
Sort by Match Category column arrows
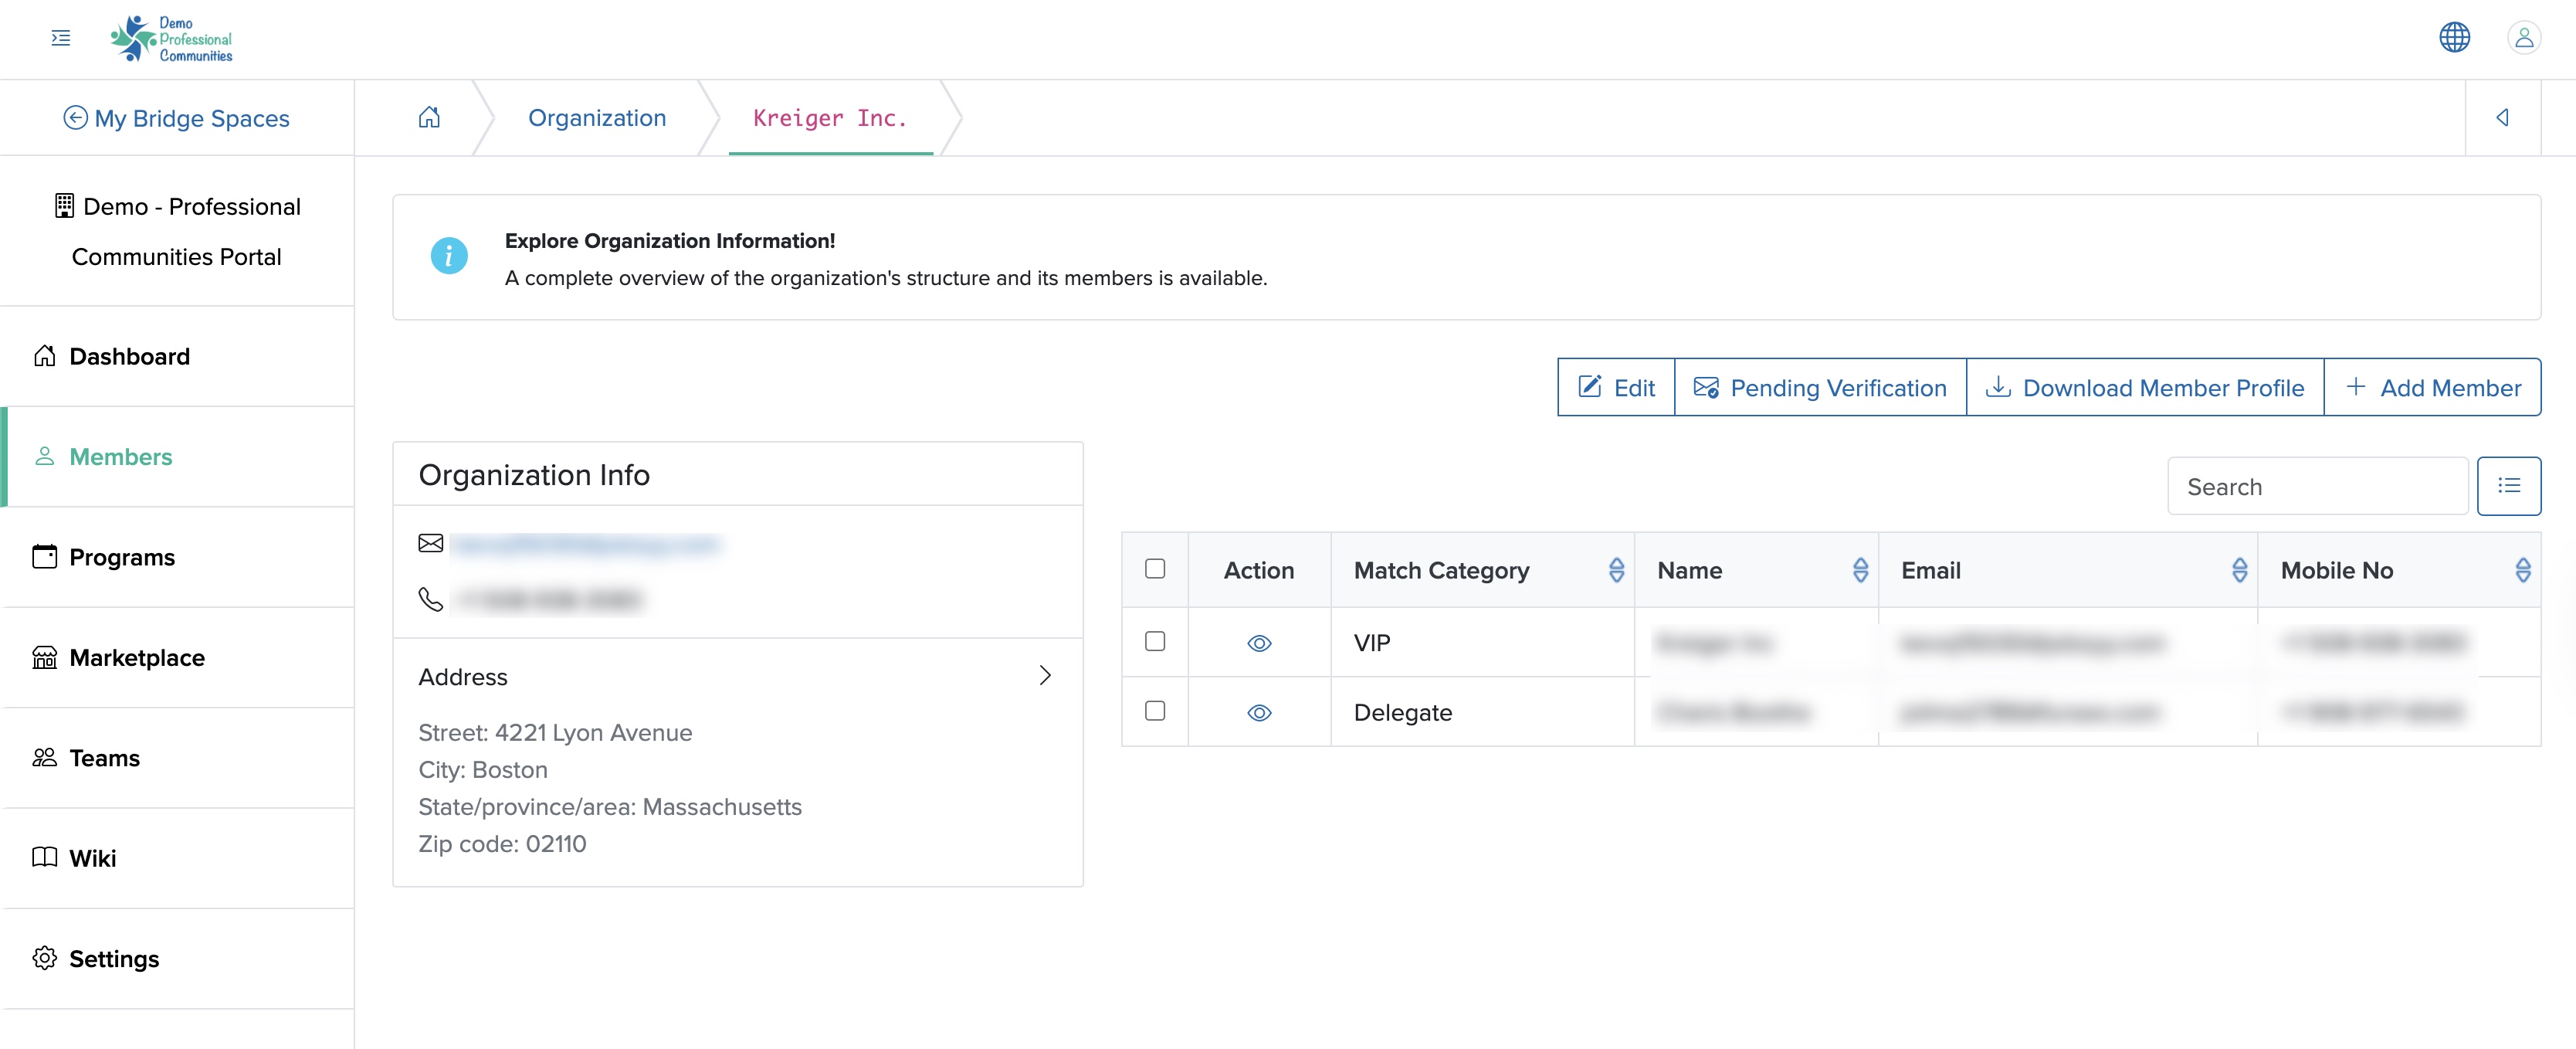[x=1616, y=570]
